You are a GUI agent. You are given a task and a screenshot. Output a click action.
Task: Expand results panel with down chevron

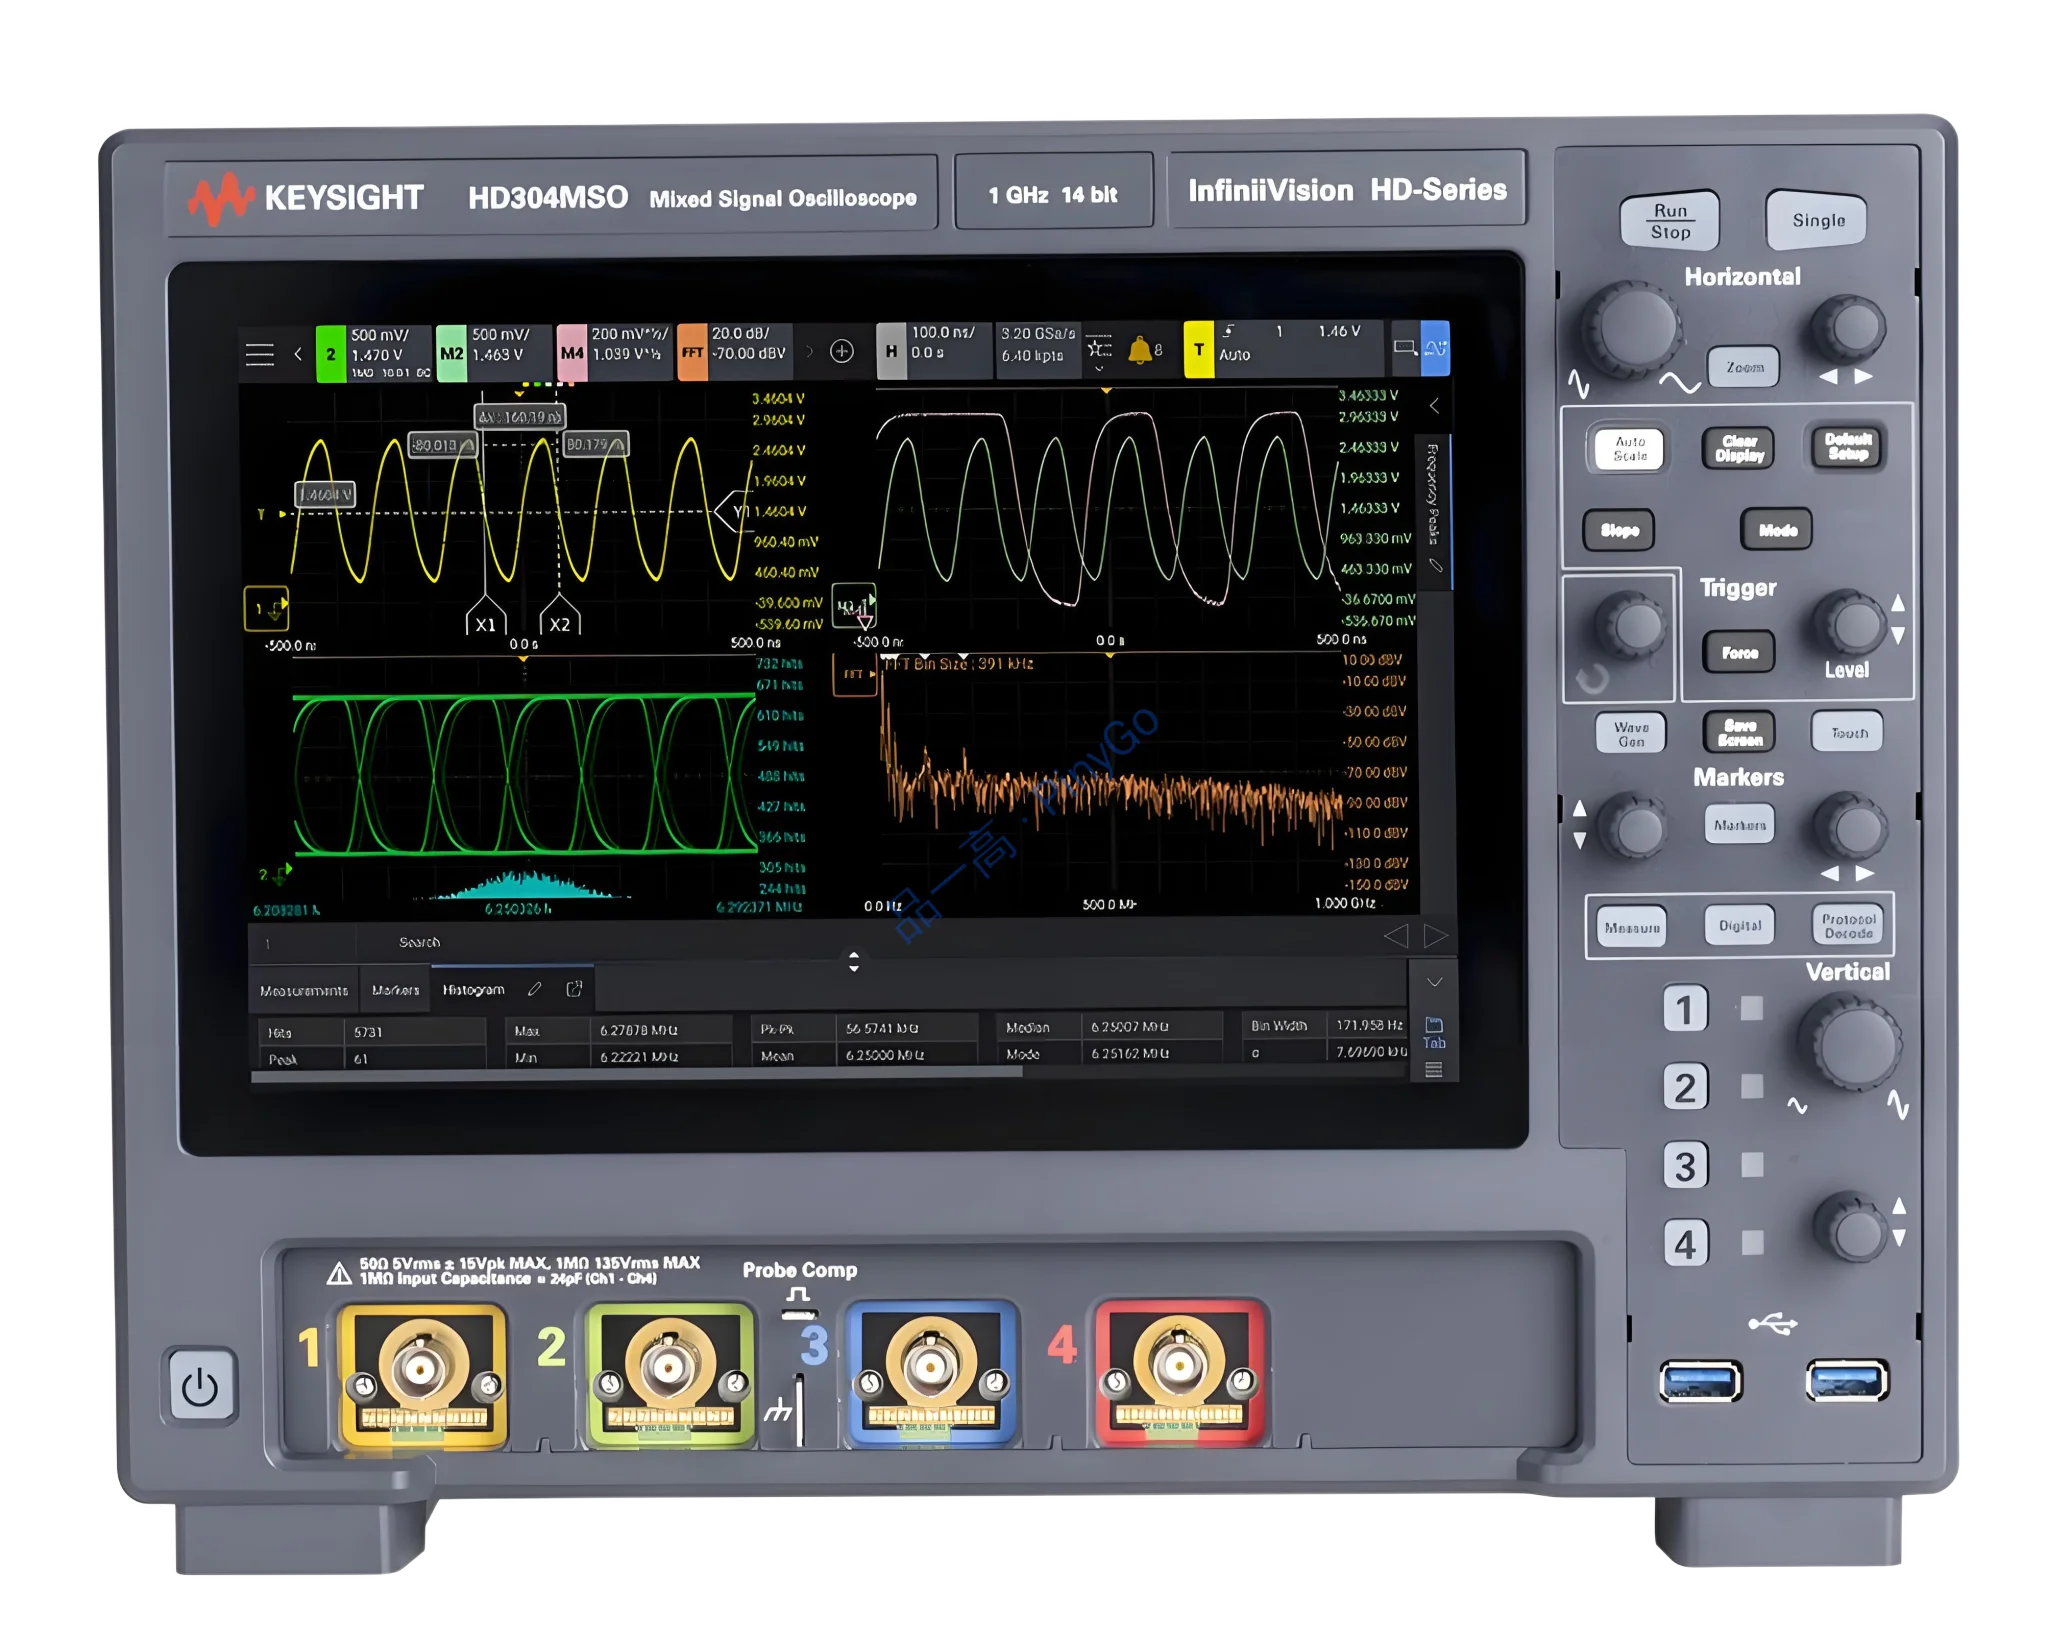click(1434, 982)
